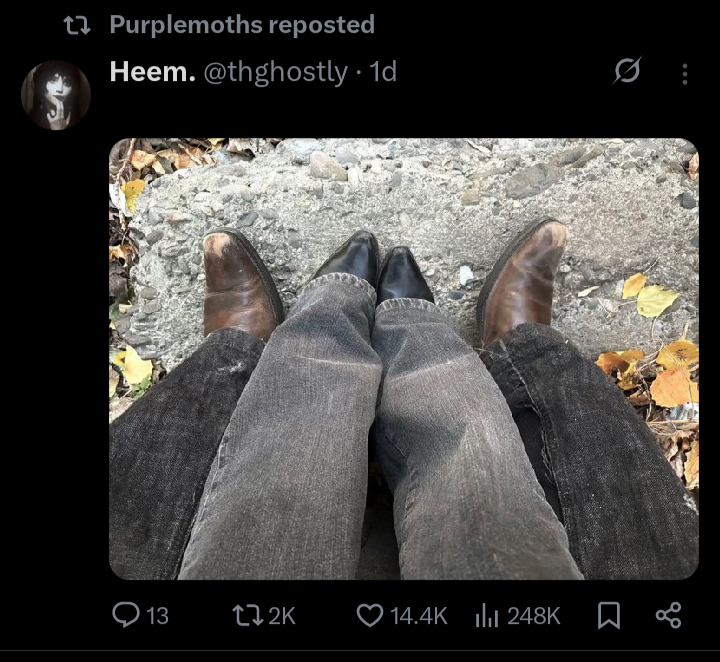Image resolution: width=720 pixels, height=662 pixels.
Task: Open the Grok slashed-circle icon
Action: click(627, 70)
